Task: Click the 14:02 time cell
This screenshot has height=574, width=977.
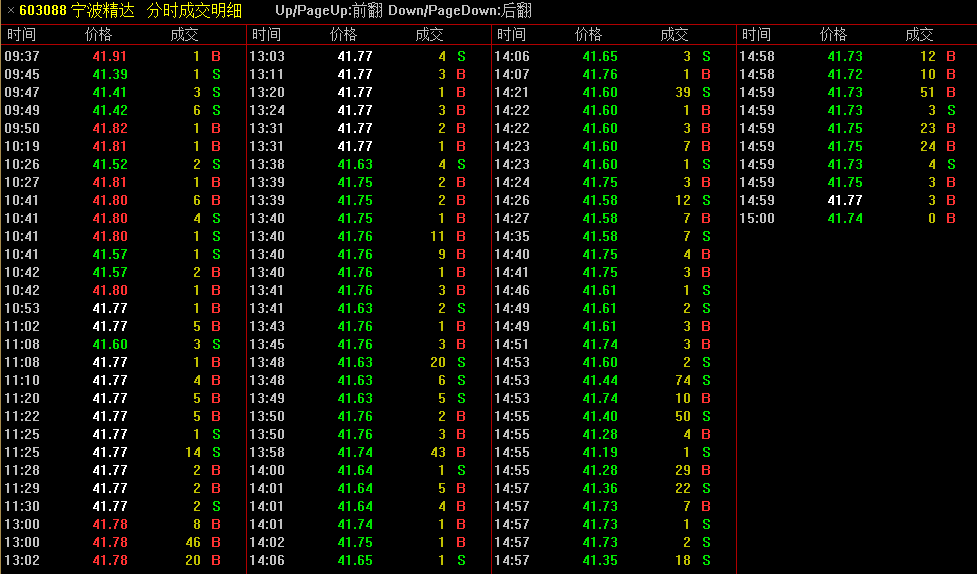Action: (x=267, y=543)
